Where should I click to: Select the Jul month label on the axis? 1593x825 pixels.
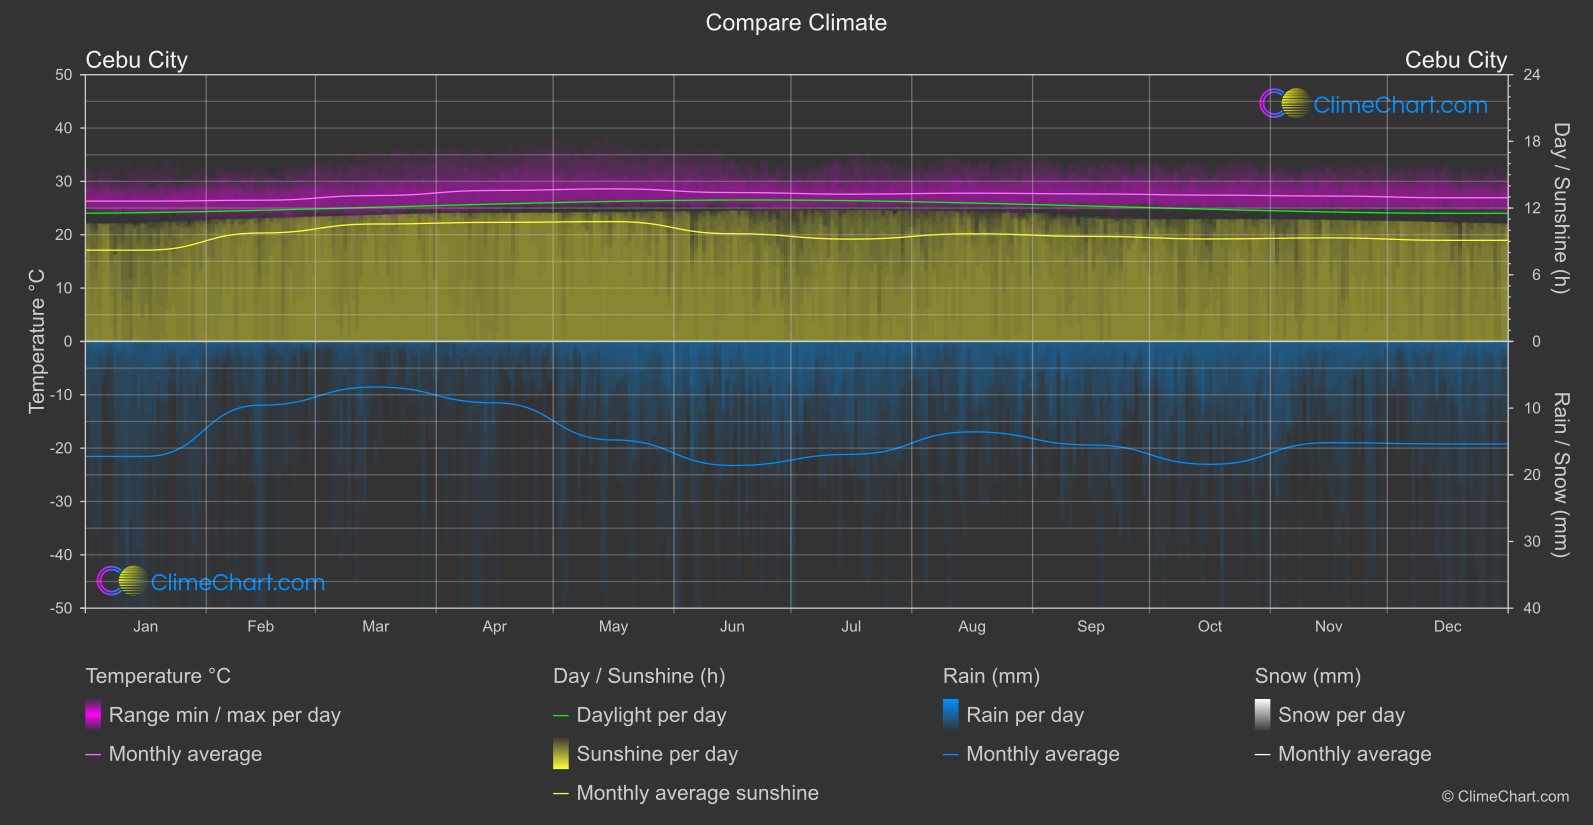click(851, 627)
